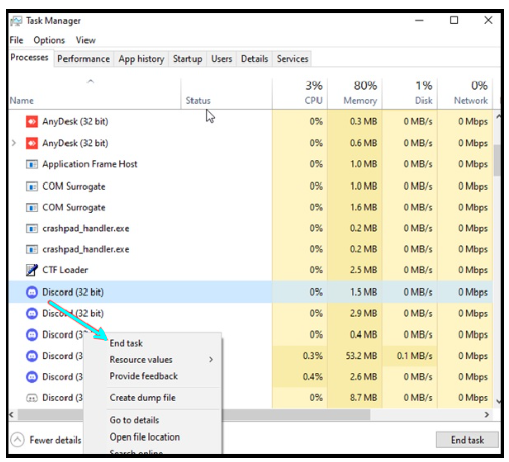Click the horizontal scrollbar thumb

pos(194,415)
